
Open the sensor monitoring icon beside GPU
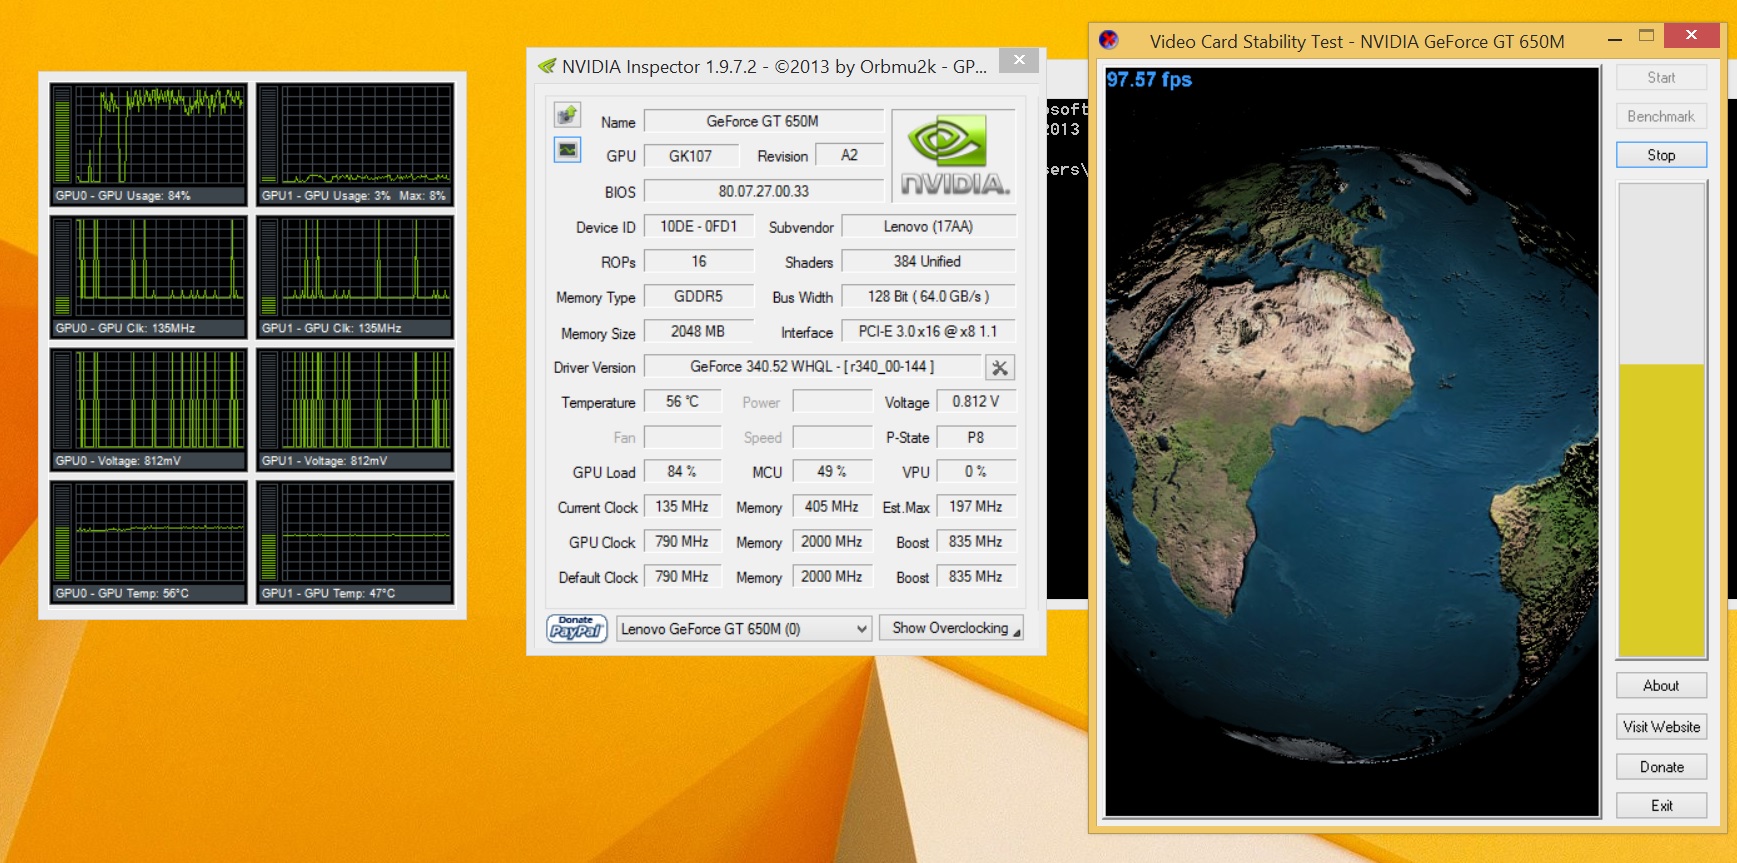[x=567, y=150]
